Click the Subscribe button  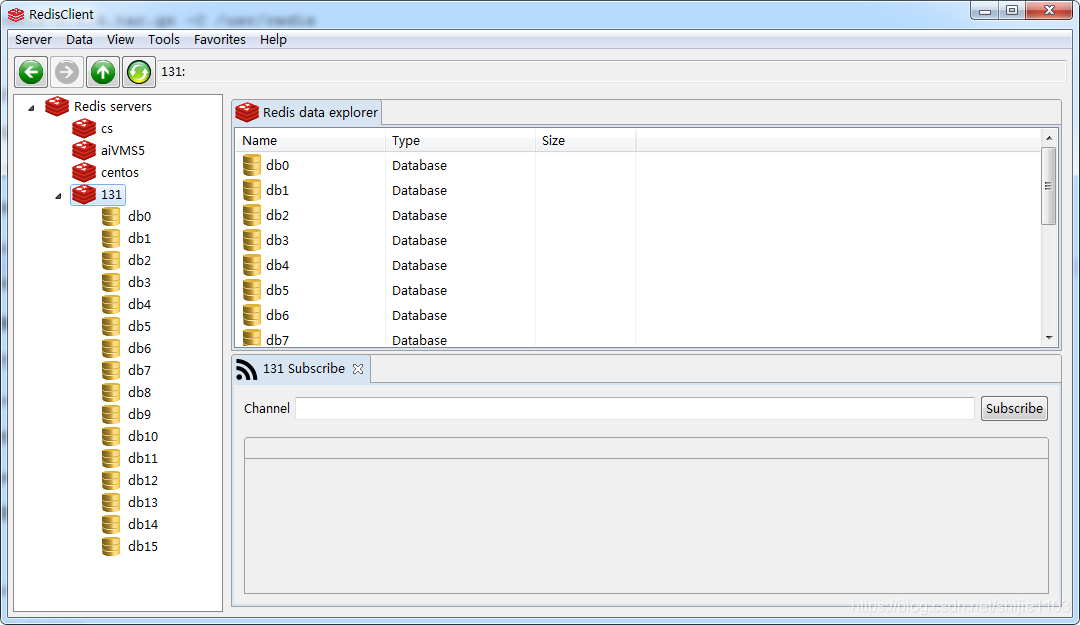pyautogui.click(x=1014, y=408)
